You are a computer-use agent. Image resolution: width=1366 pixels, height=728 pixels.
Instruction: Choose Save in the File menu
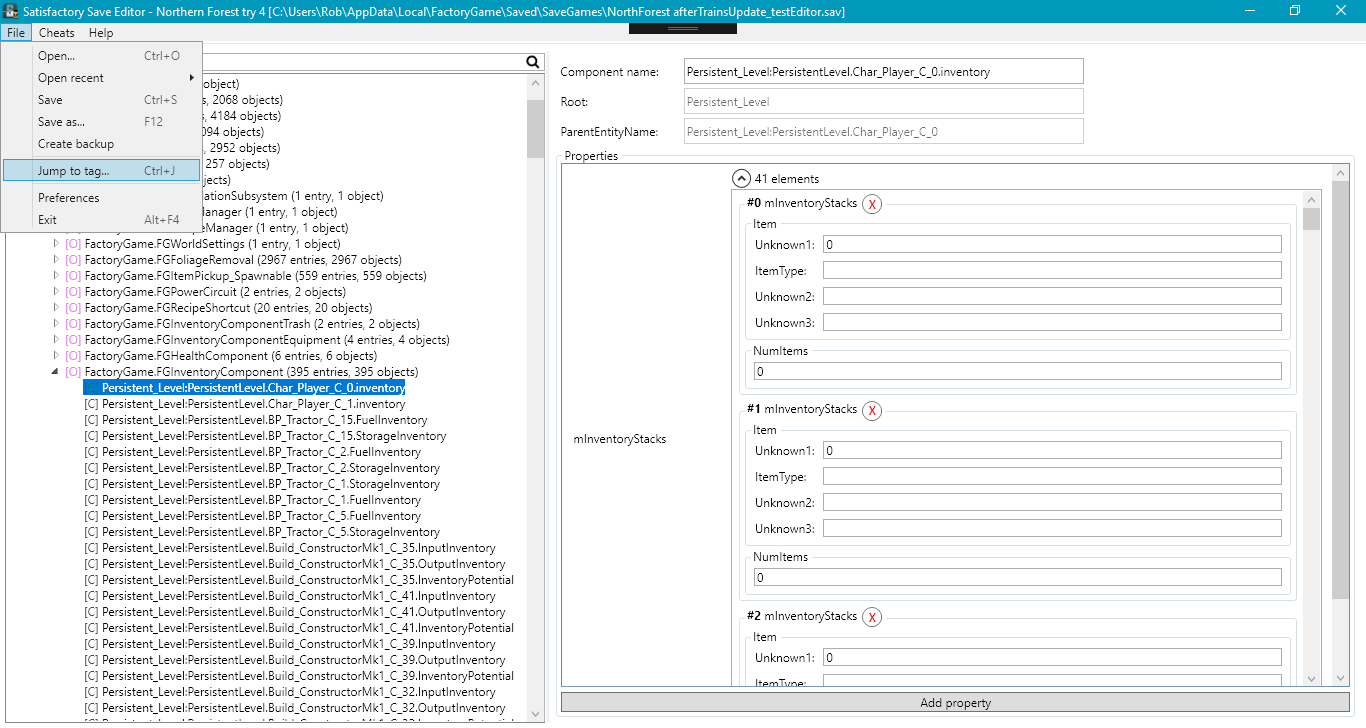(102, 100)
